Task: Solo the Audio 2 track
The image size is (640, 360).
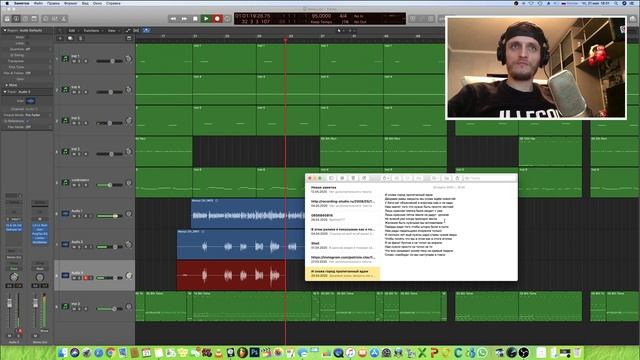Action: [x=80, y=247]
